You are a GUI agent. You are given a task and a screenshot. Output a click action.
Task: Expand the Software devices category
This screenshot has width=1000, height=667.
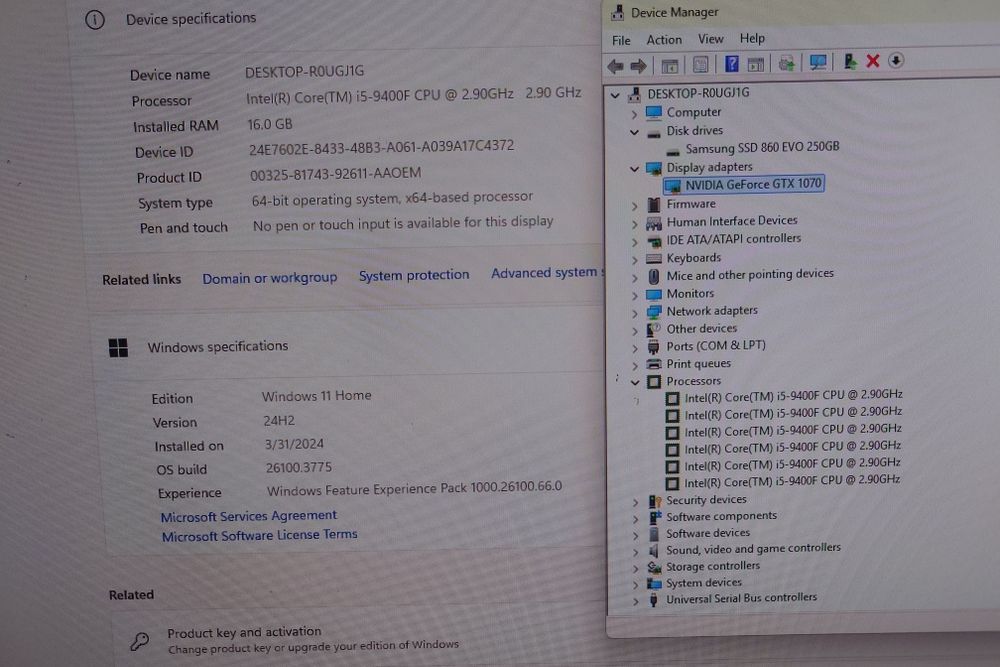[635, 534]
